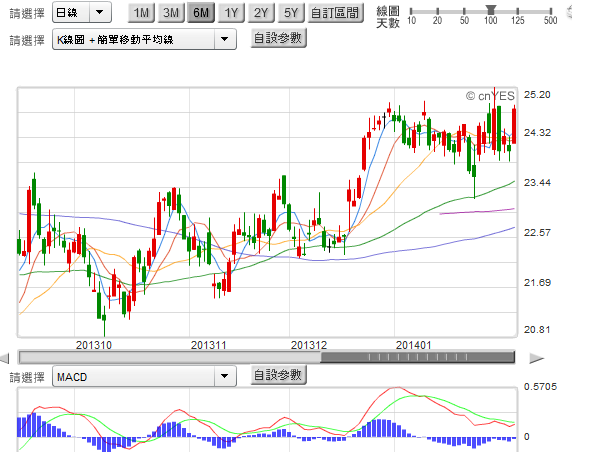Set the 線圖天數 slider to 125
Screen dimensions: 614x460
517,12
